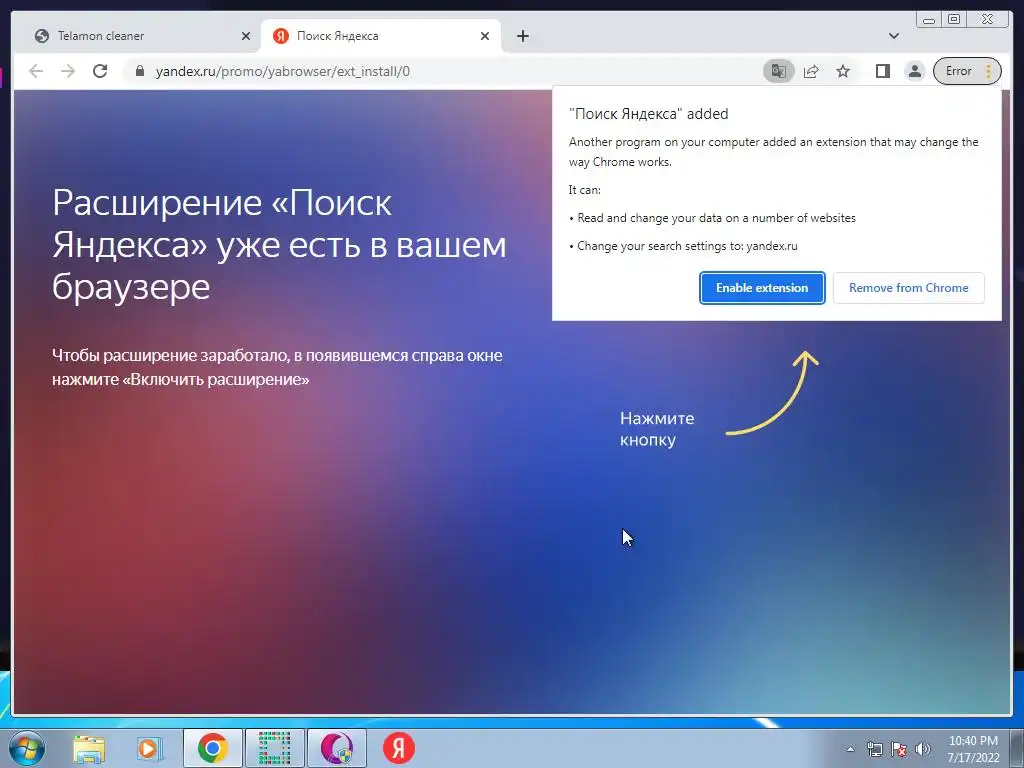The image size is (1024, 768).
Task: Click the popup title '"Поиск Яндекса" added'
Action: coord(648,114)
